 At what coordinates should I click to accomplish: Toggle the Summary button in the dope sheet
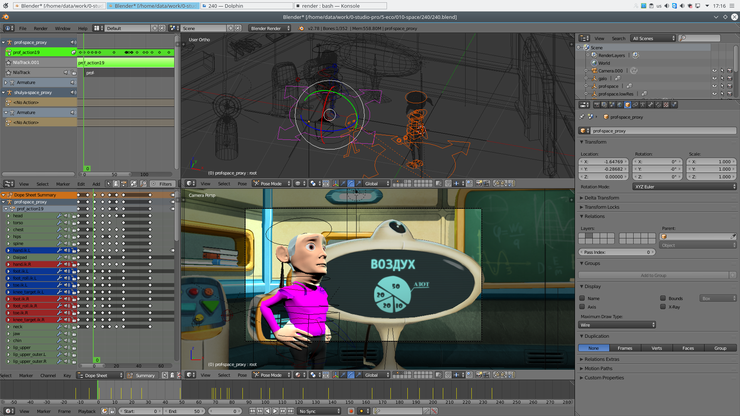coord(142,375)
